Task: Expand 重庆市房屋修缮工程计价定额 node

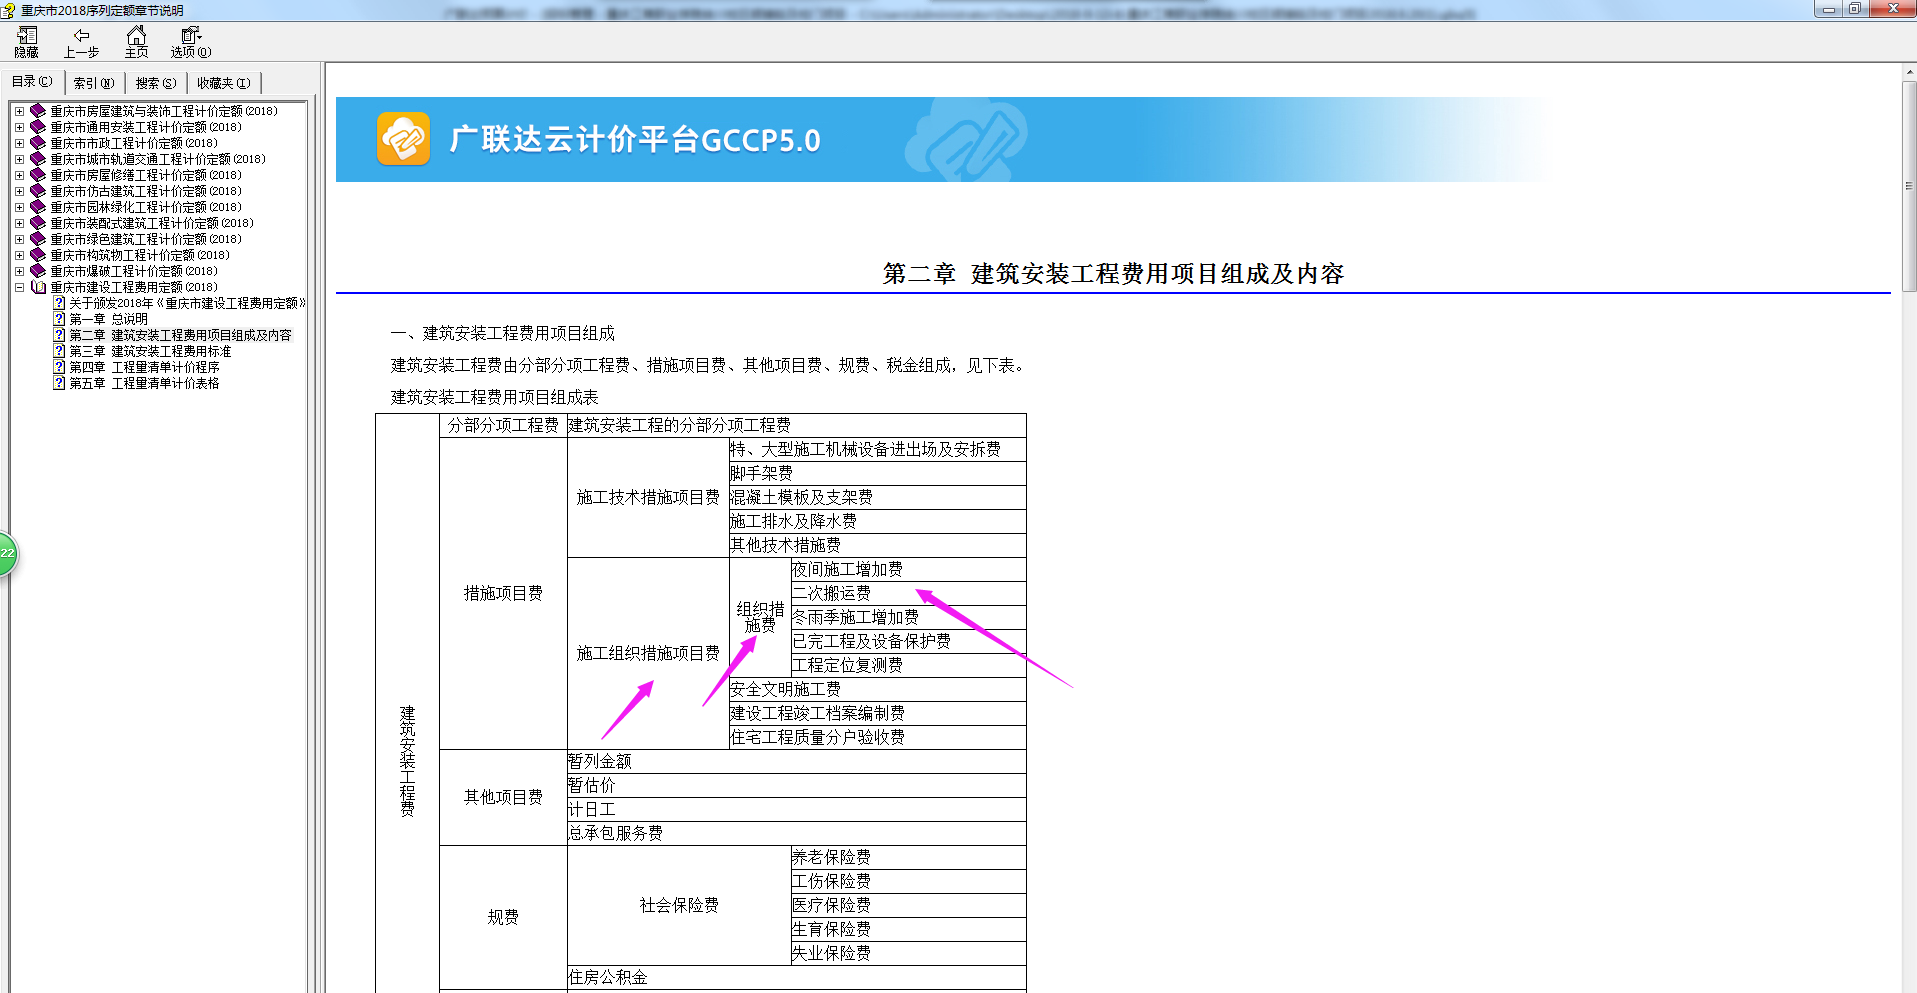Action: [19, 175]
